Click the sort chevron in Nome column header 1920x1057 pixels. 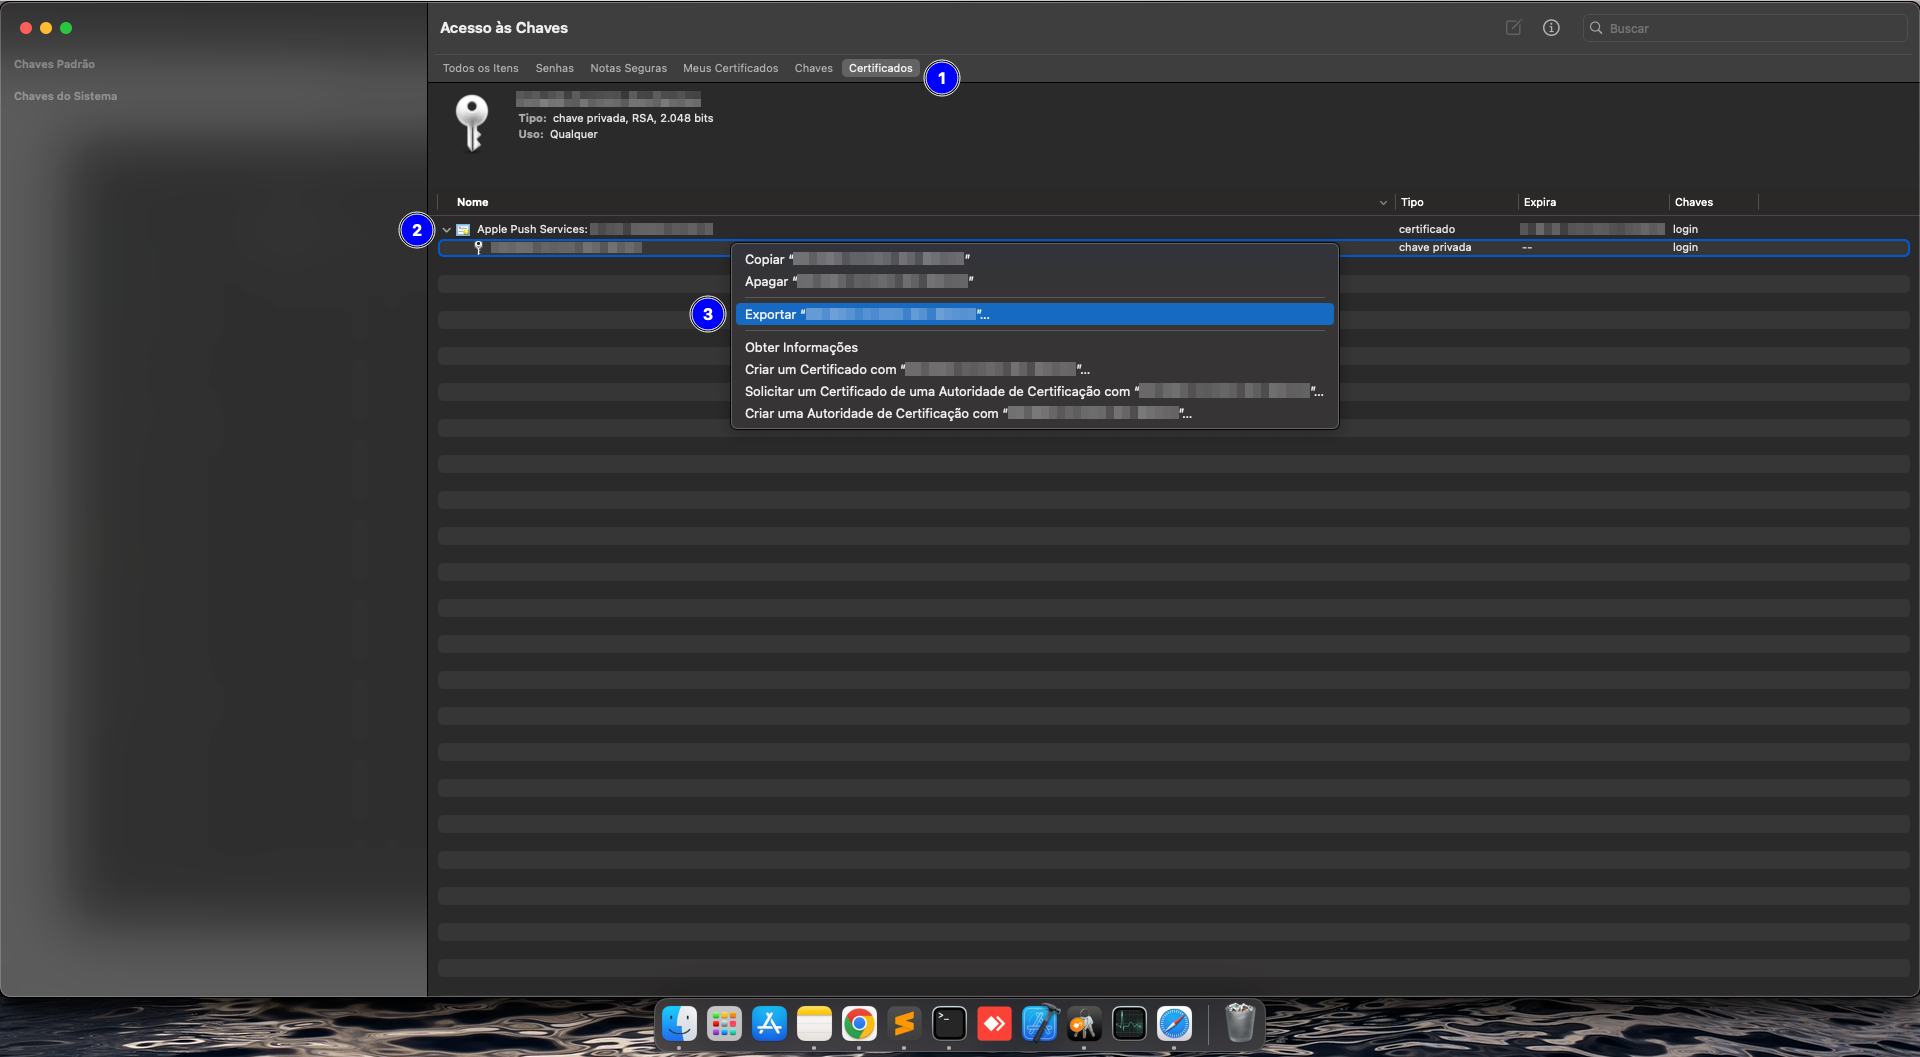point(1383,203)
